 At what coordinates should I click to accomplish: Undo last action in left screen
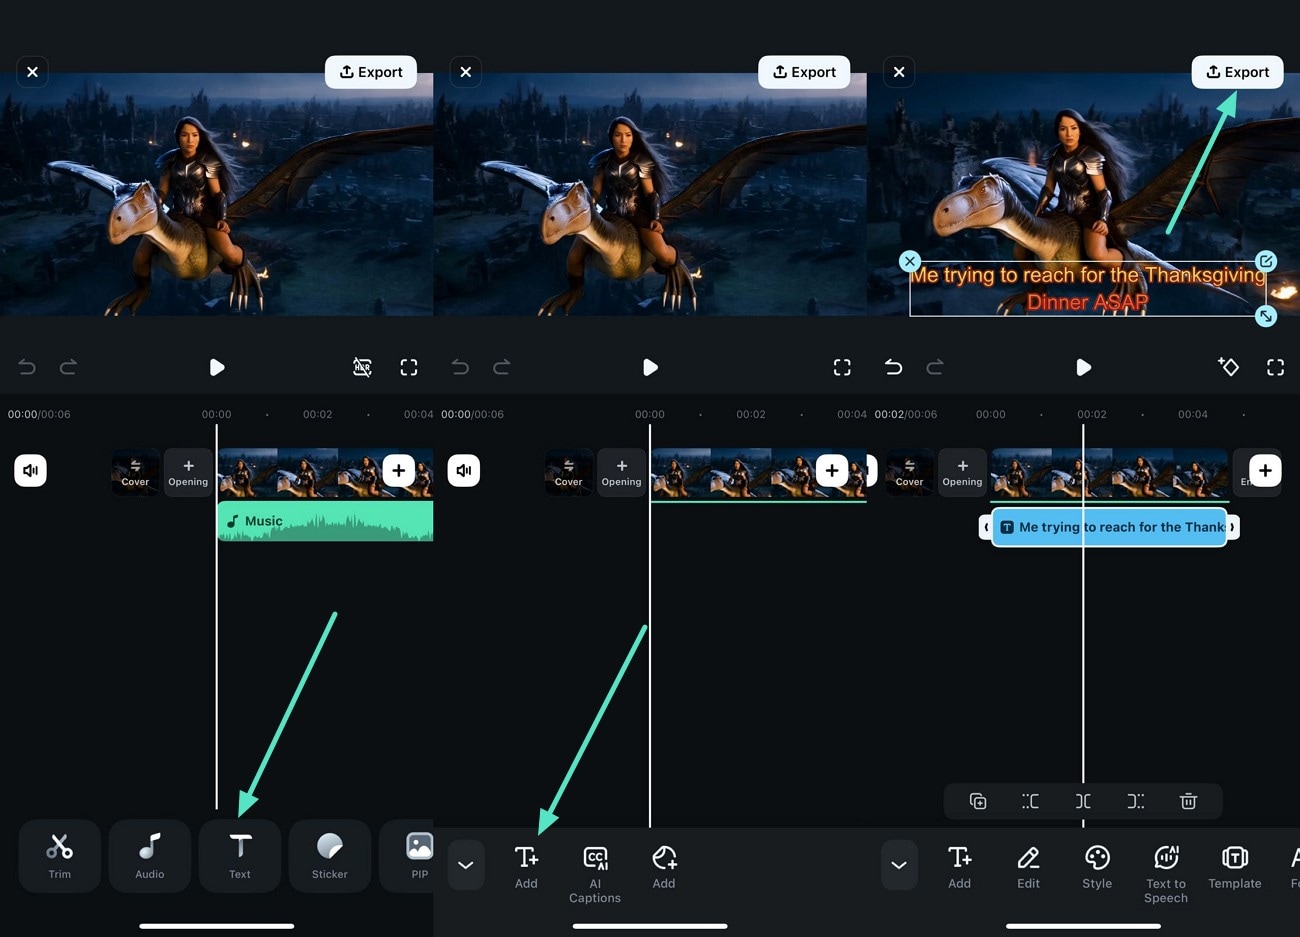(x=27, y=367)
